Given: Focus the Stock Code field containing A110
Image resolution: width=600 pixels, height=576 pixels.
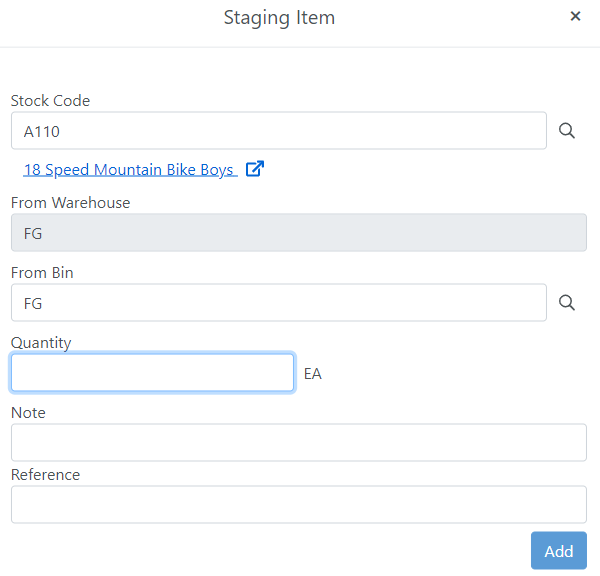Looking at the screenshot, I should (x=278, y=131).
